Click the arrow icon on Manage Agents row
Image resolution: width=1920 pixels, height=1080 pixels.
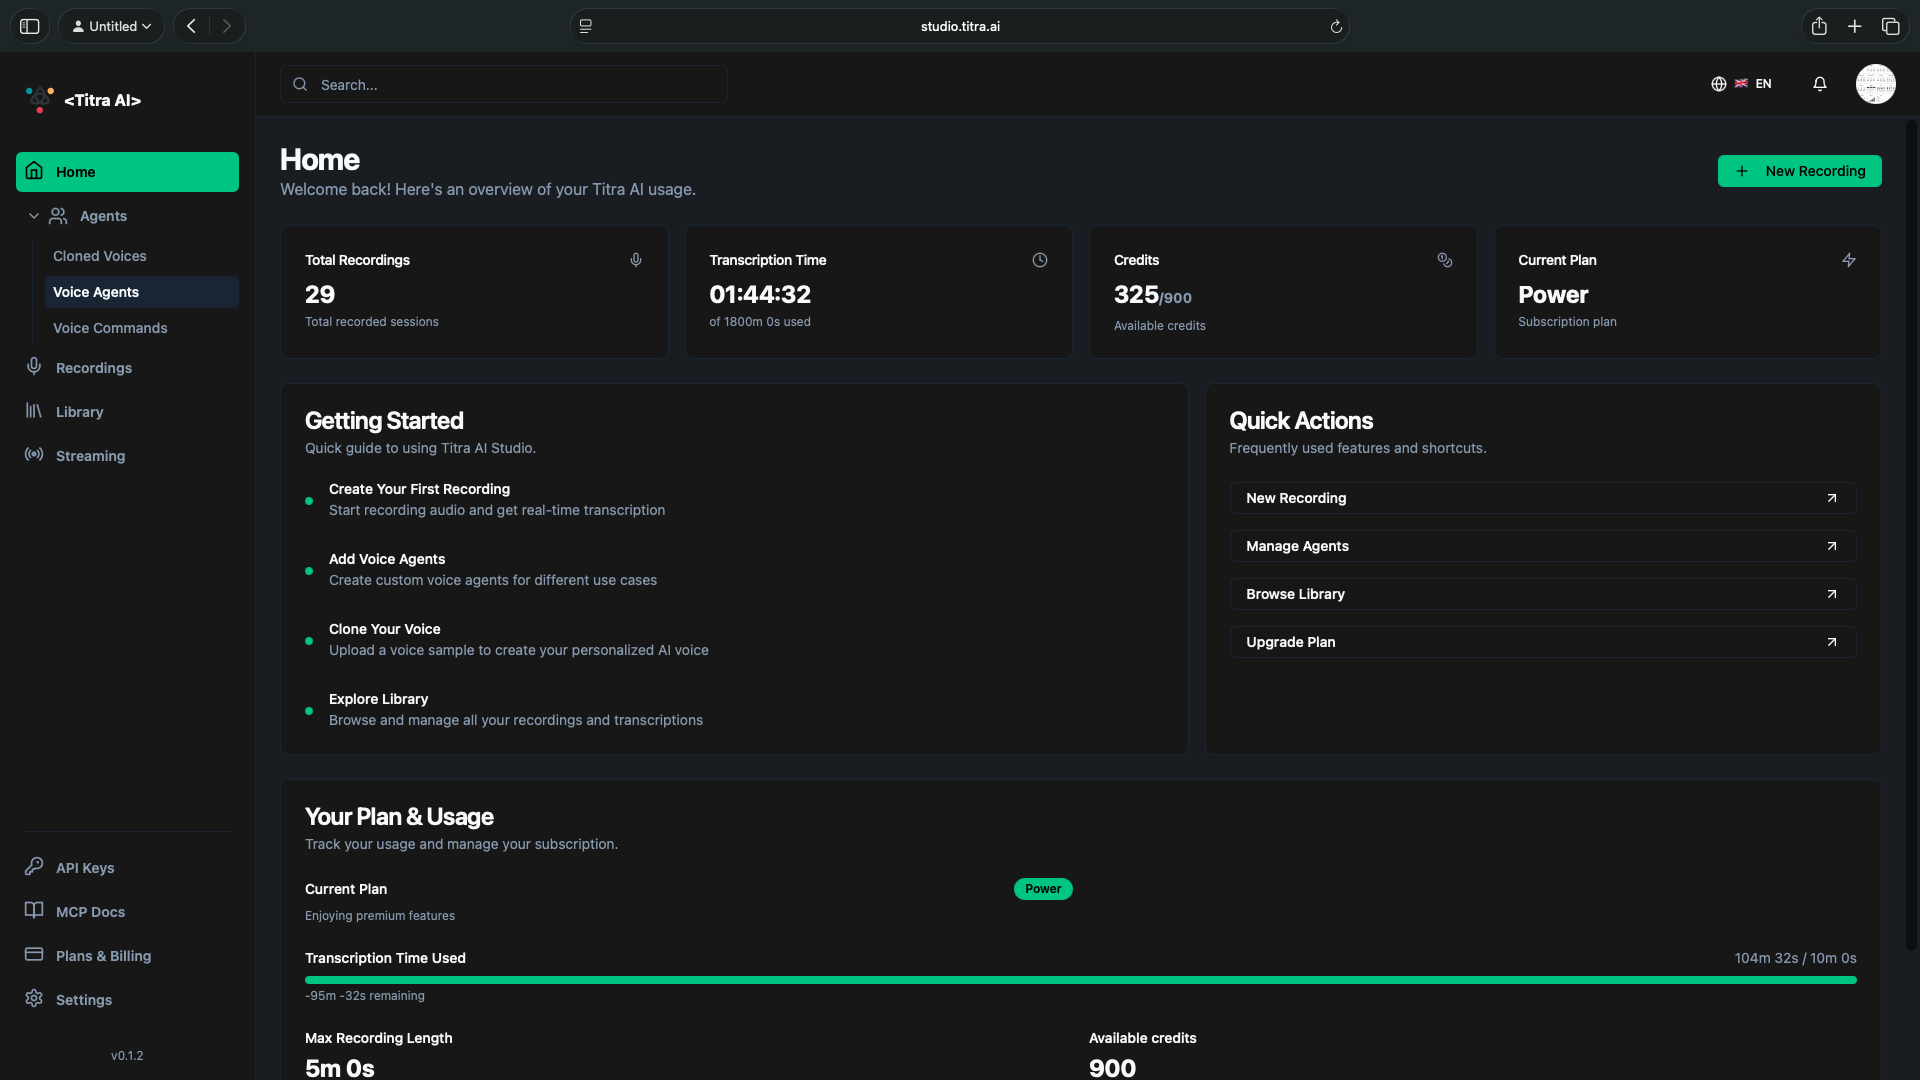(1832, 546)
